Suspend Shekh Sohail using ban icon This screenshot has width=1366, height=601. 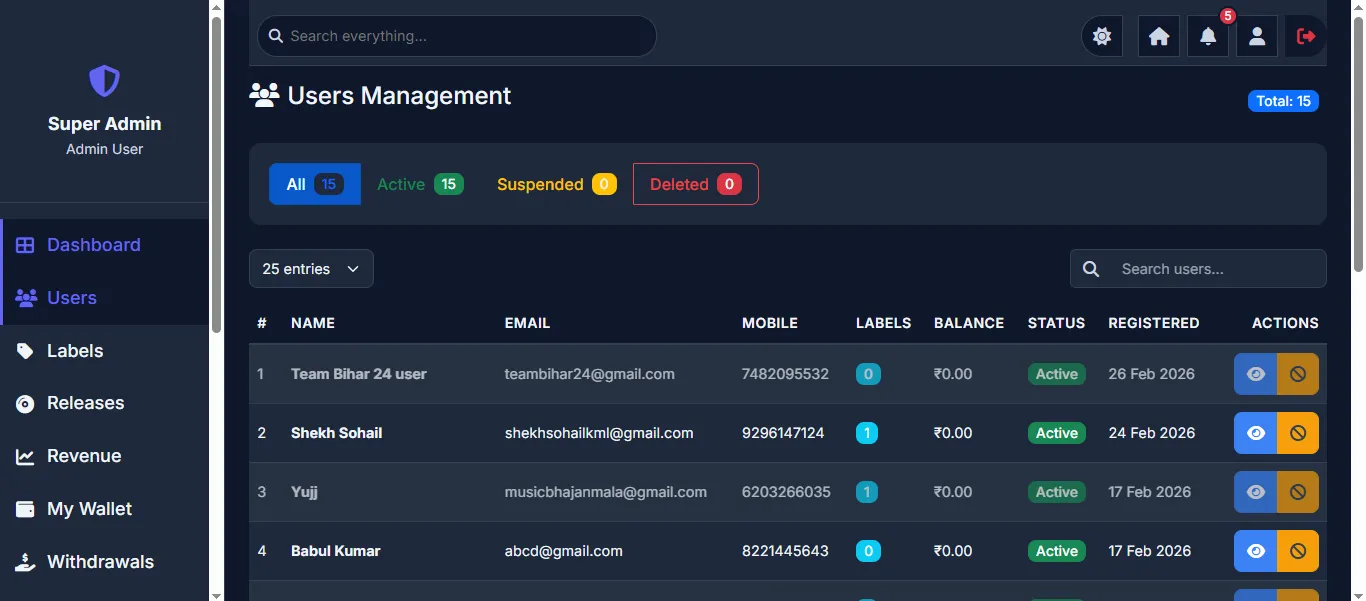point(1298,433)
